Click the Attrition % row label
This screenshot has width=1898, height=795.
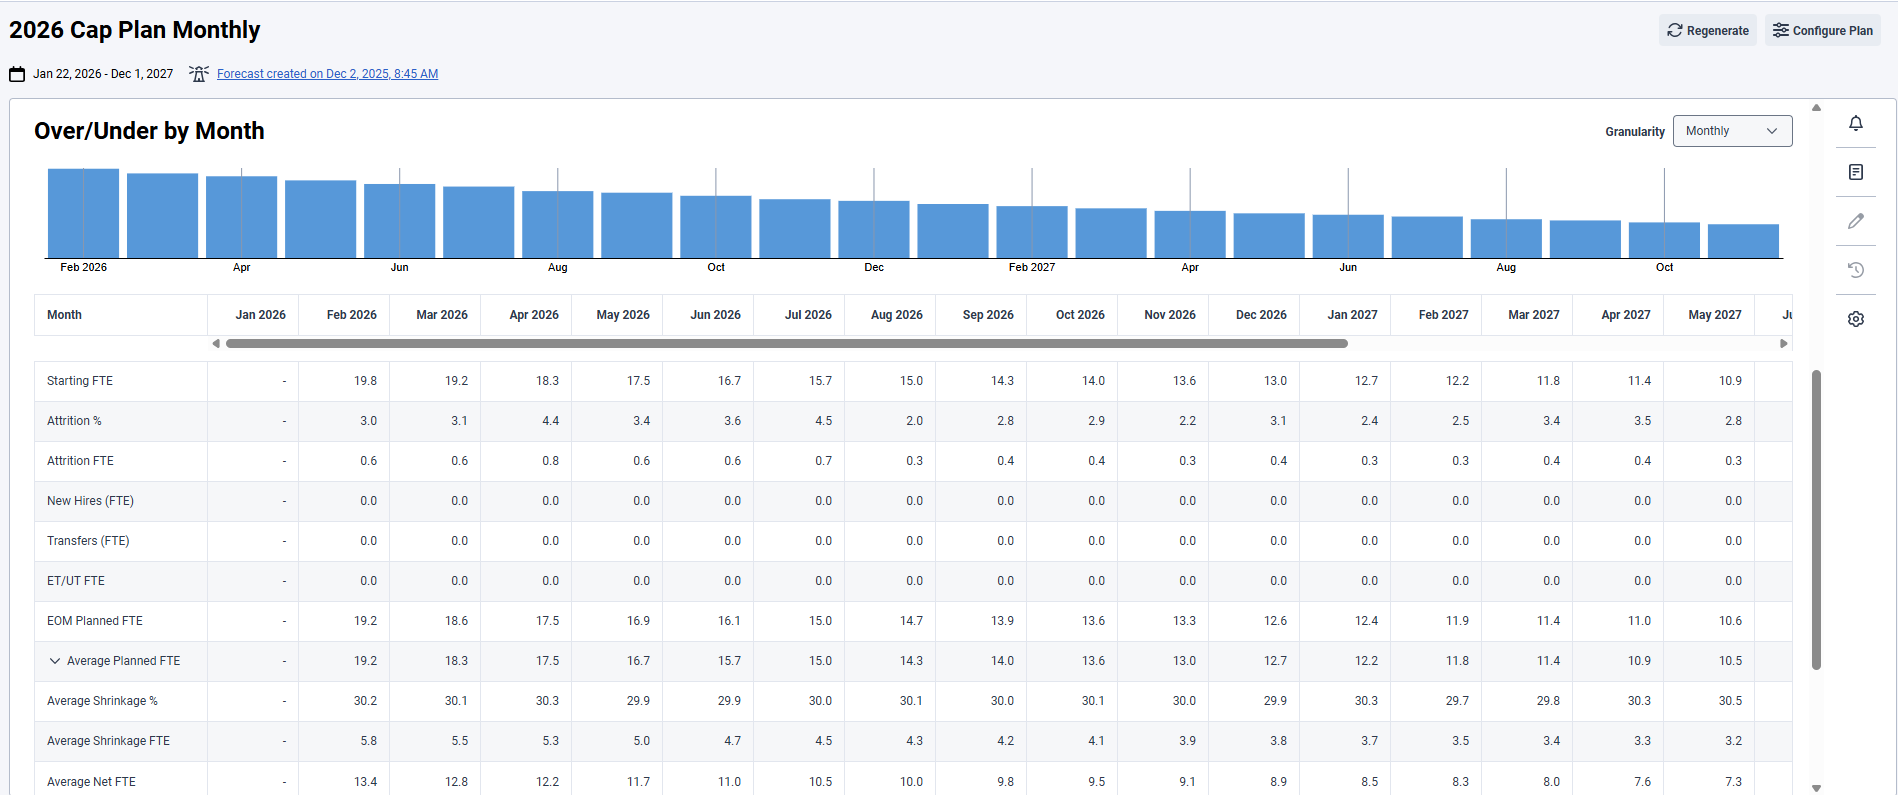[74, 421]
